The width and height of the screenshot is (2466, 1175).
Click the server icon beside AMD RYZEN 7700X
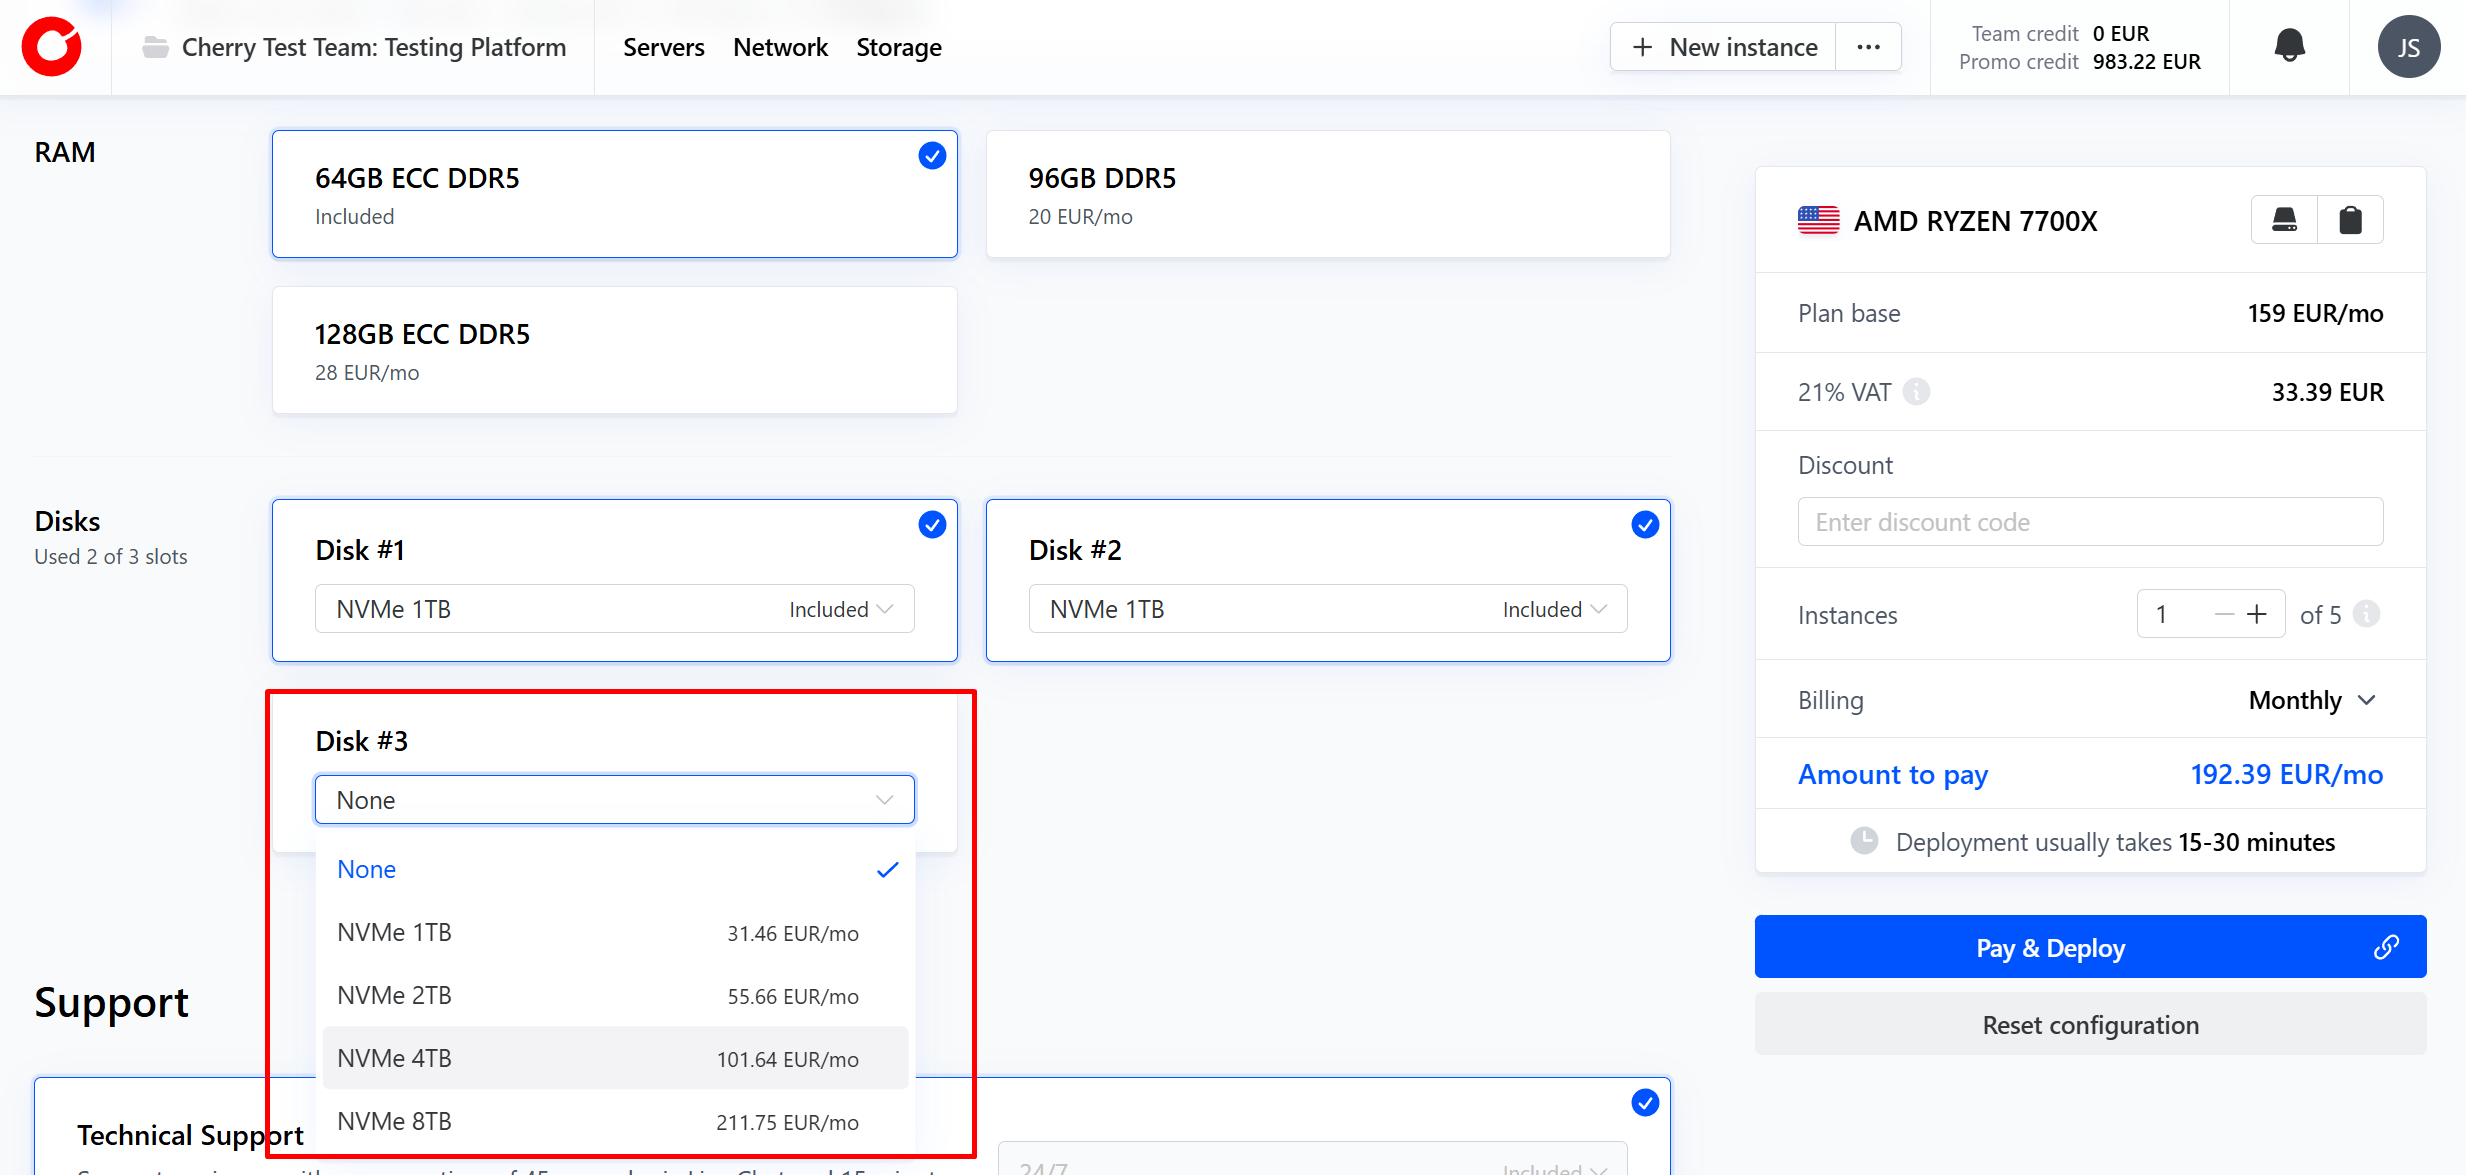point(2284,220)
